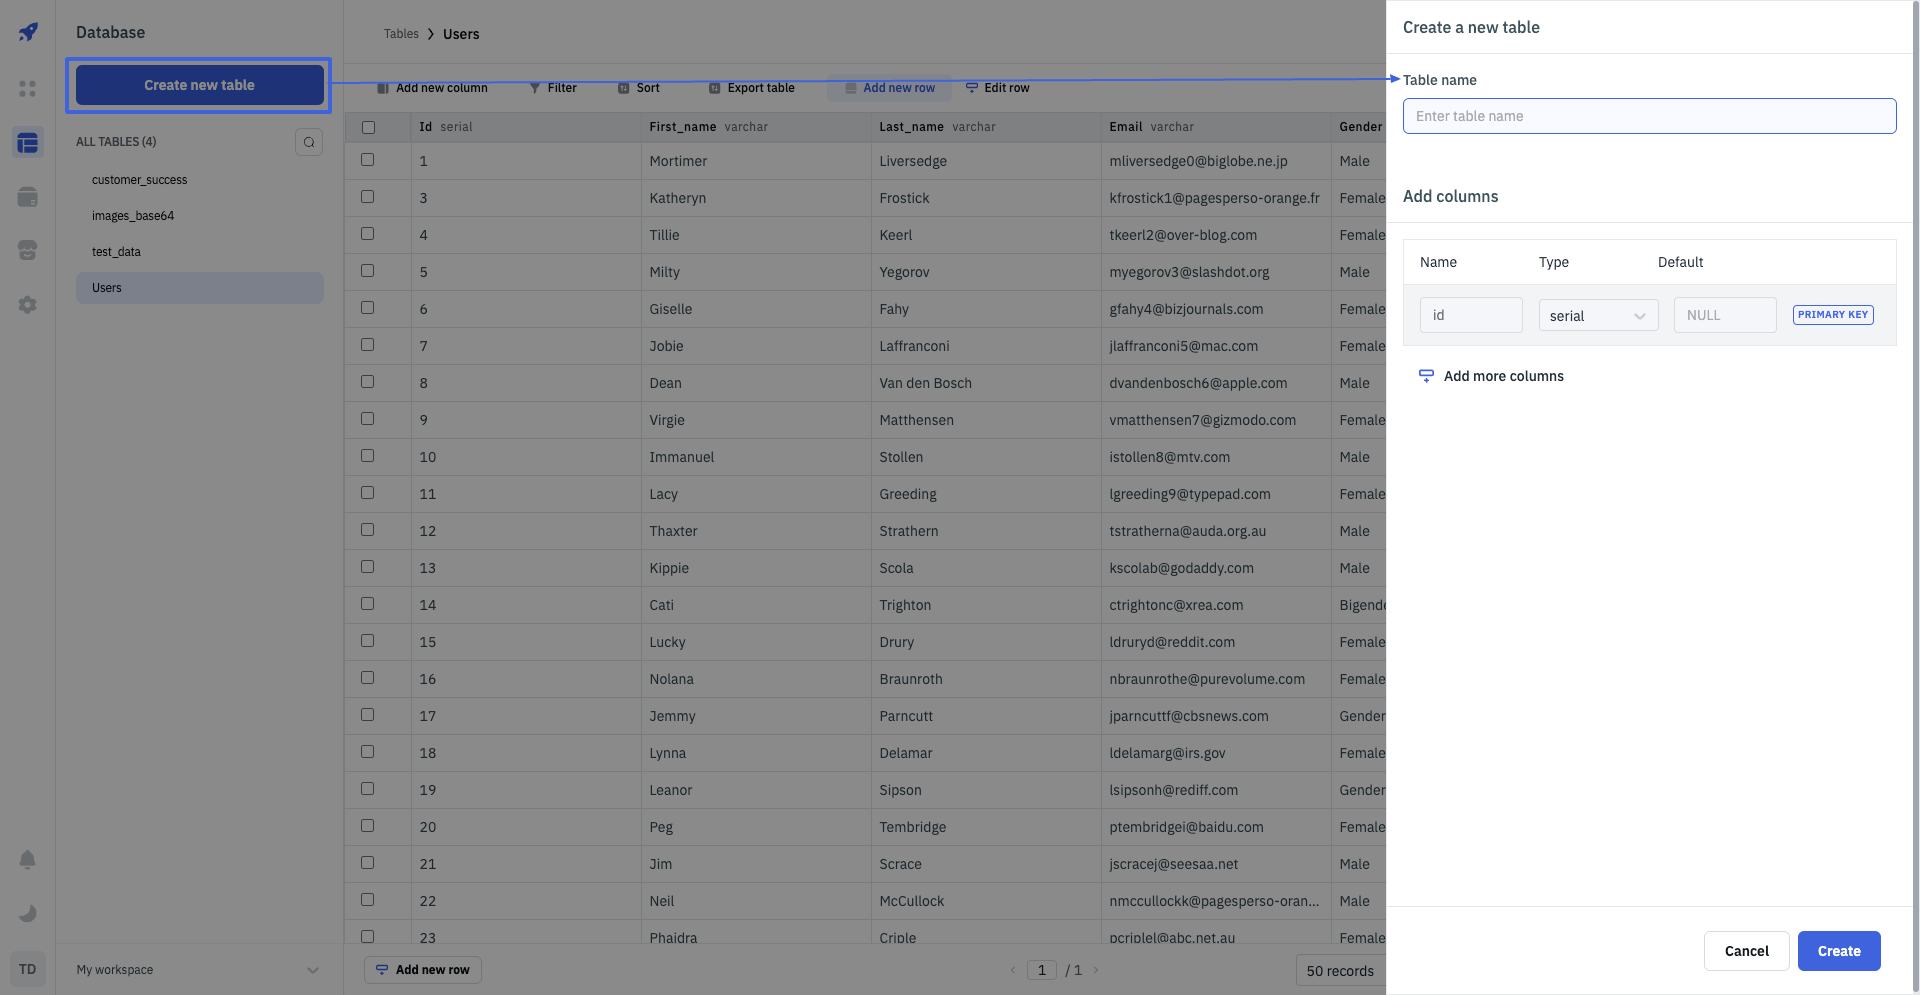Select customer_success table in the list
Viewport: 1920px width, 995px height.
point(140,180)
